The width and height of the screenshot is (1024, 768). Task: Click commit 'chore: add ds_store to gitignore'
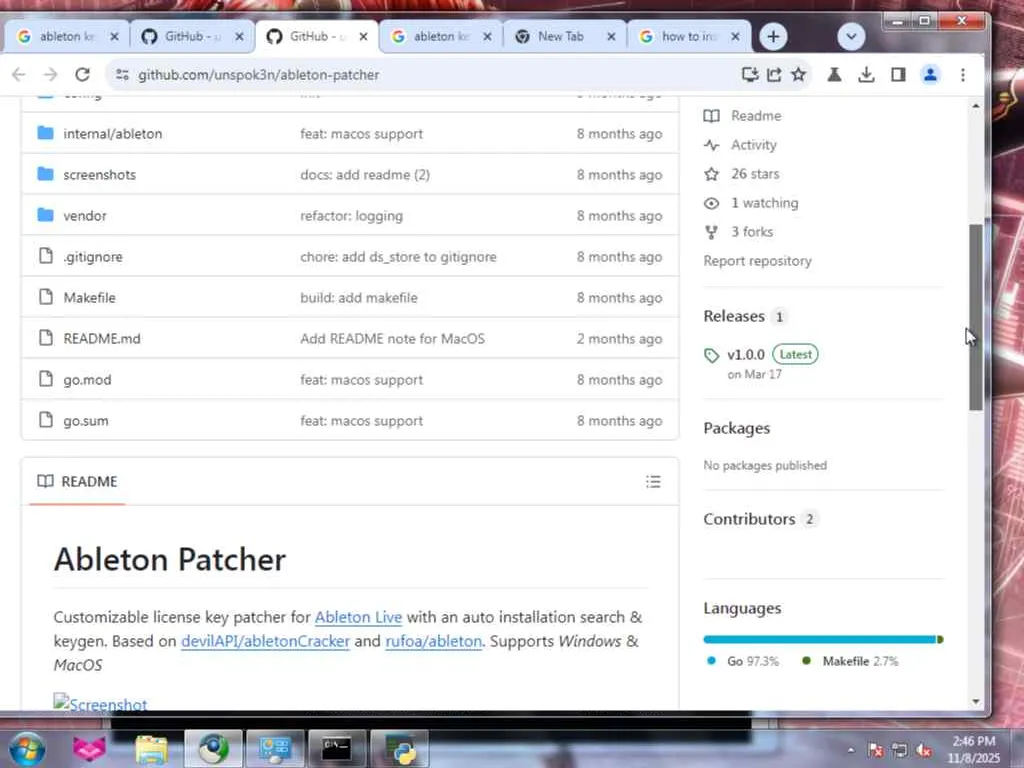click(398, 257)
